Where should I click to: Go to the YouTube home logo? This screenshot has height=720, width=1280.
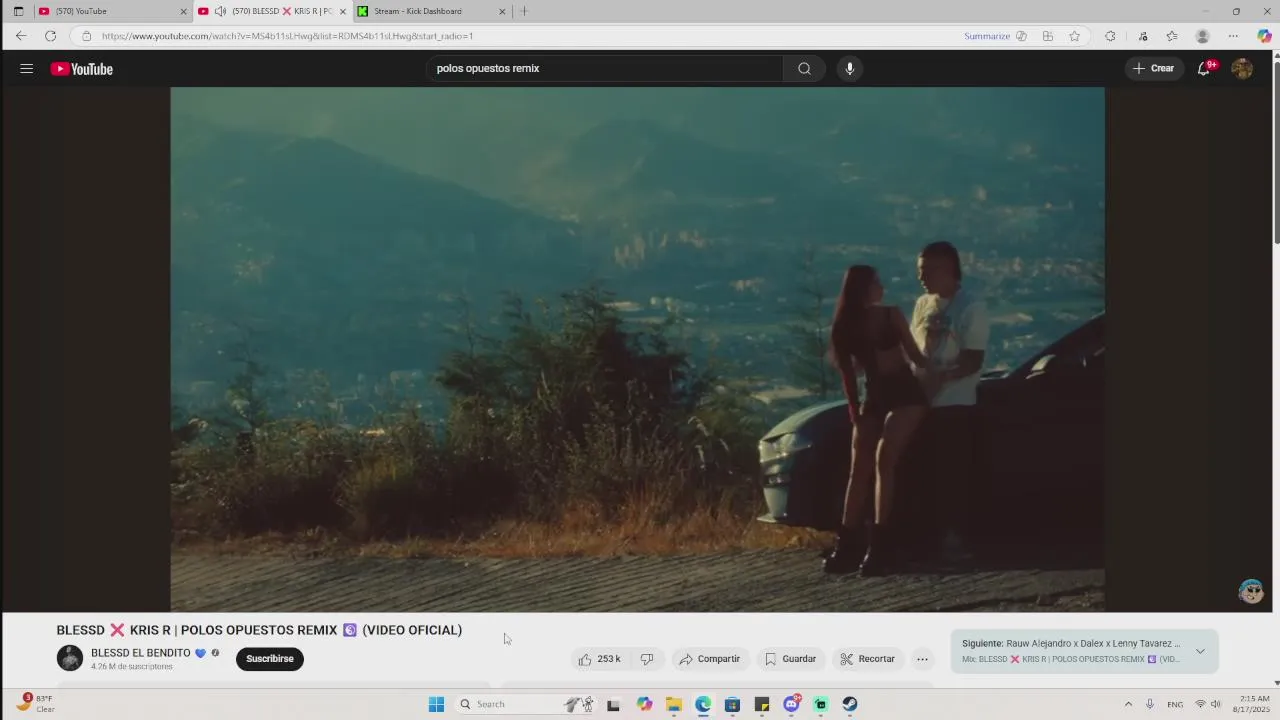coord(82,69)
